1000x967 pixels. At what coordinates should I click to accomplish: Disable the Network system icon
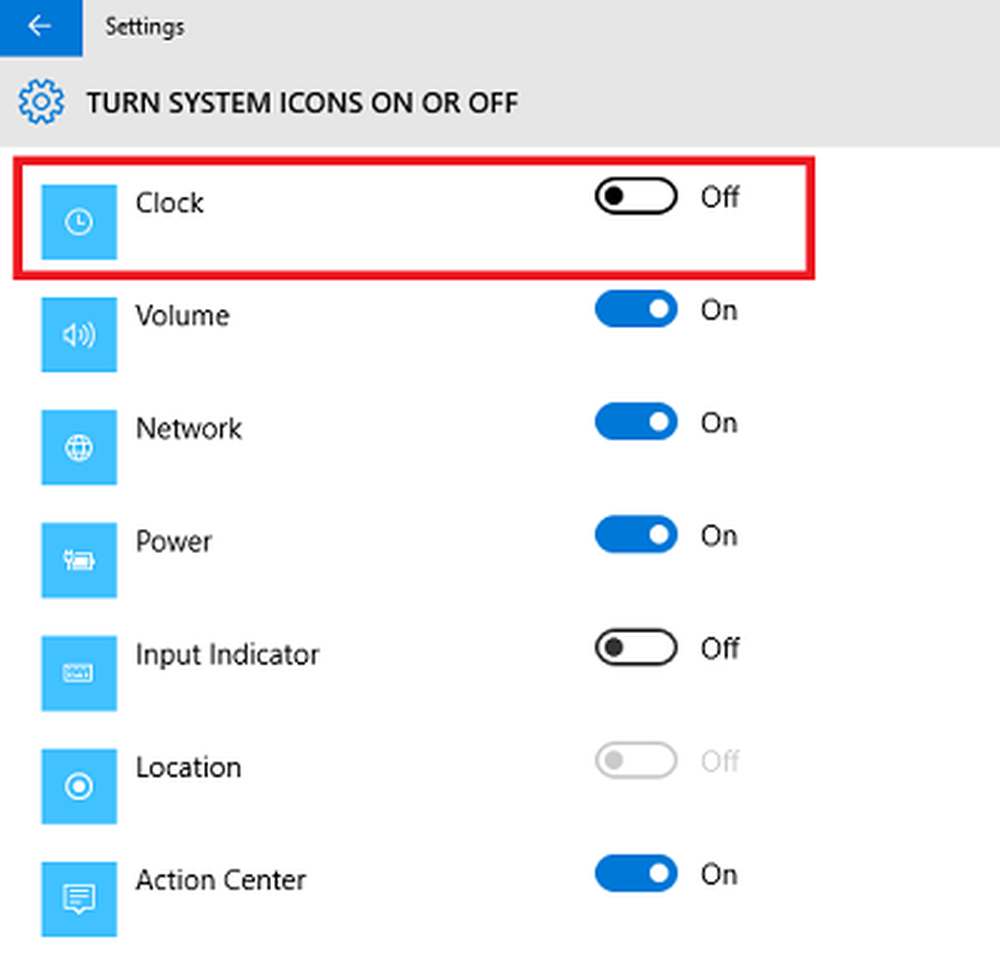click(x=636, y=422)
